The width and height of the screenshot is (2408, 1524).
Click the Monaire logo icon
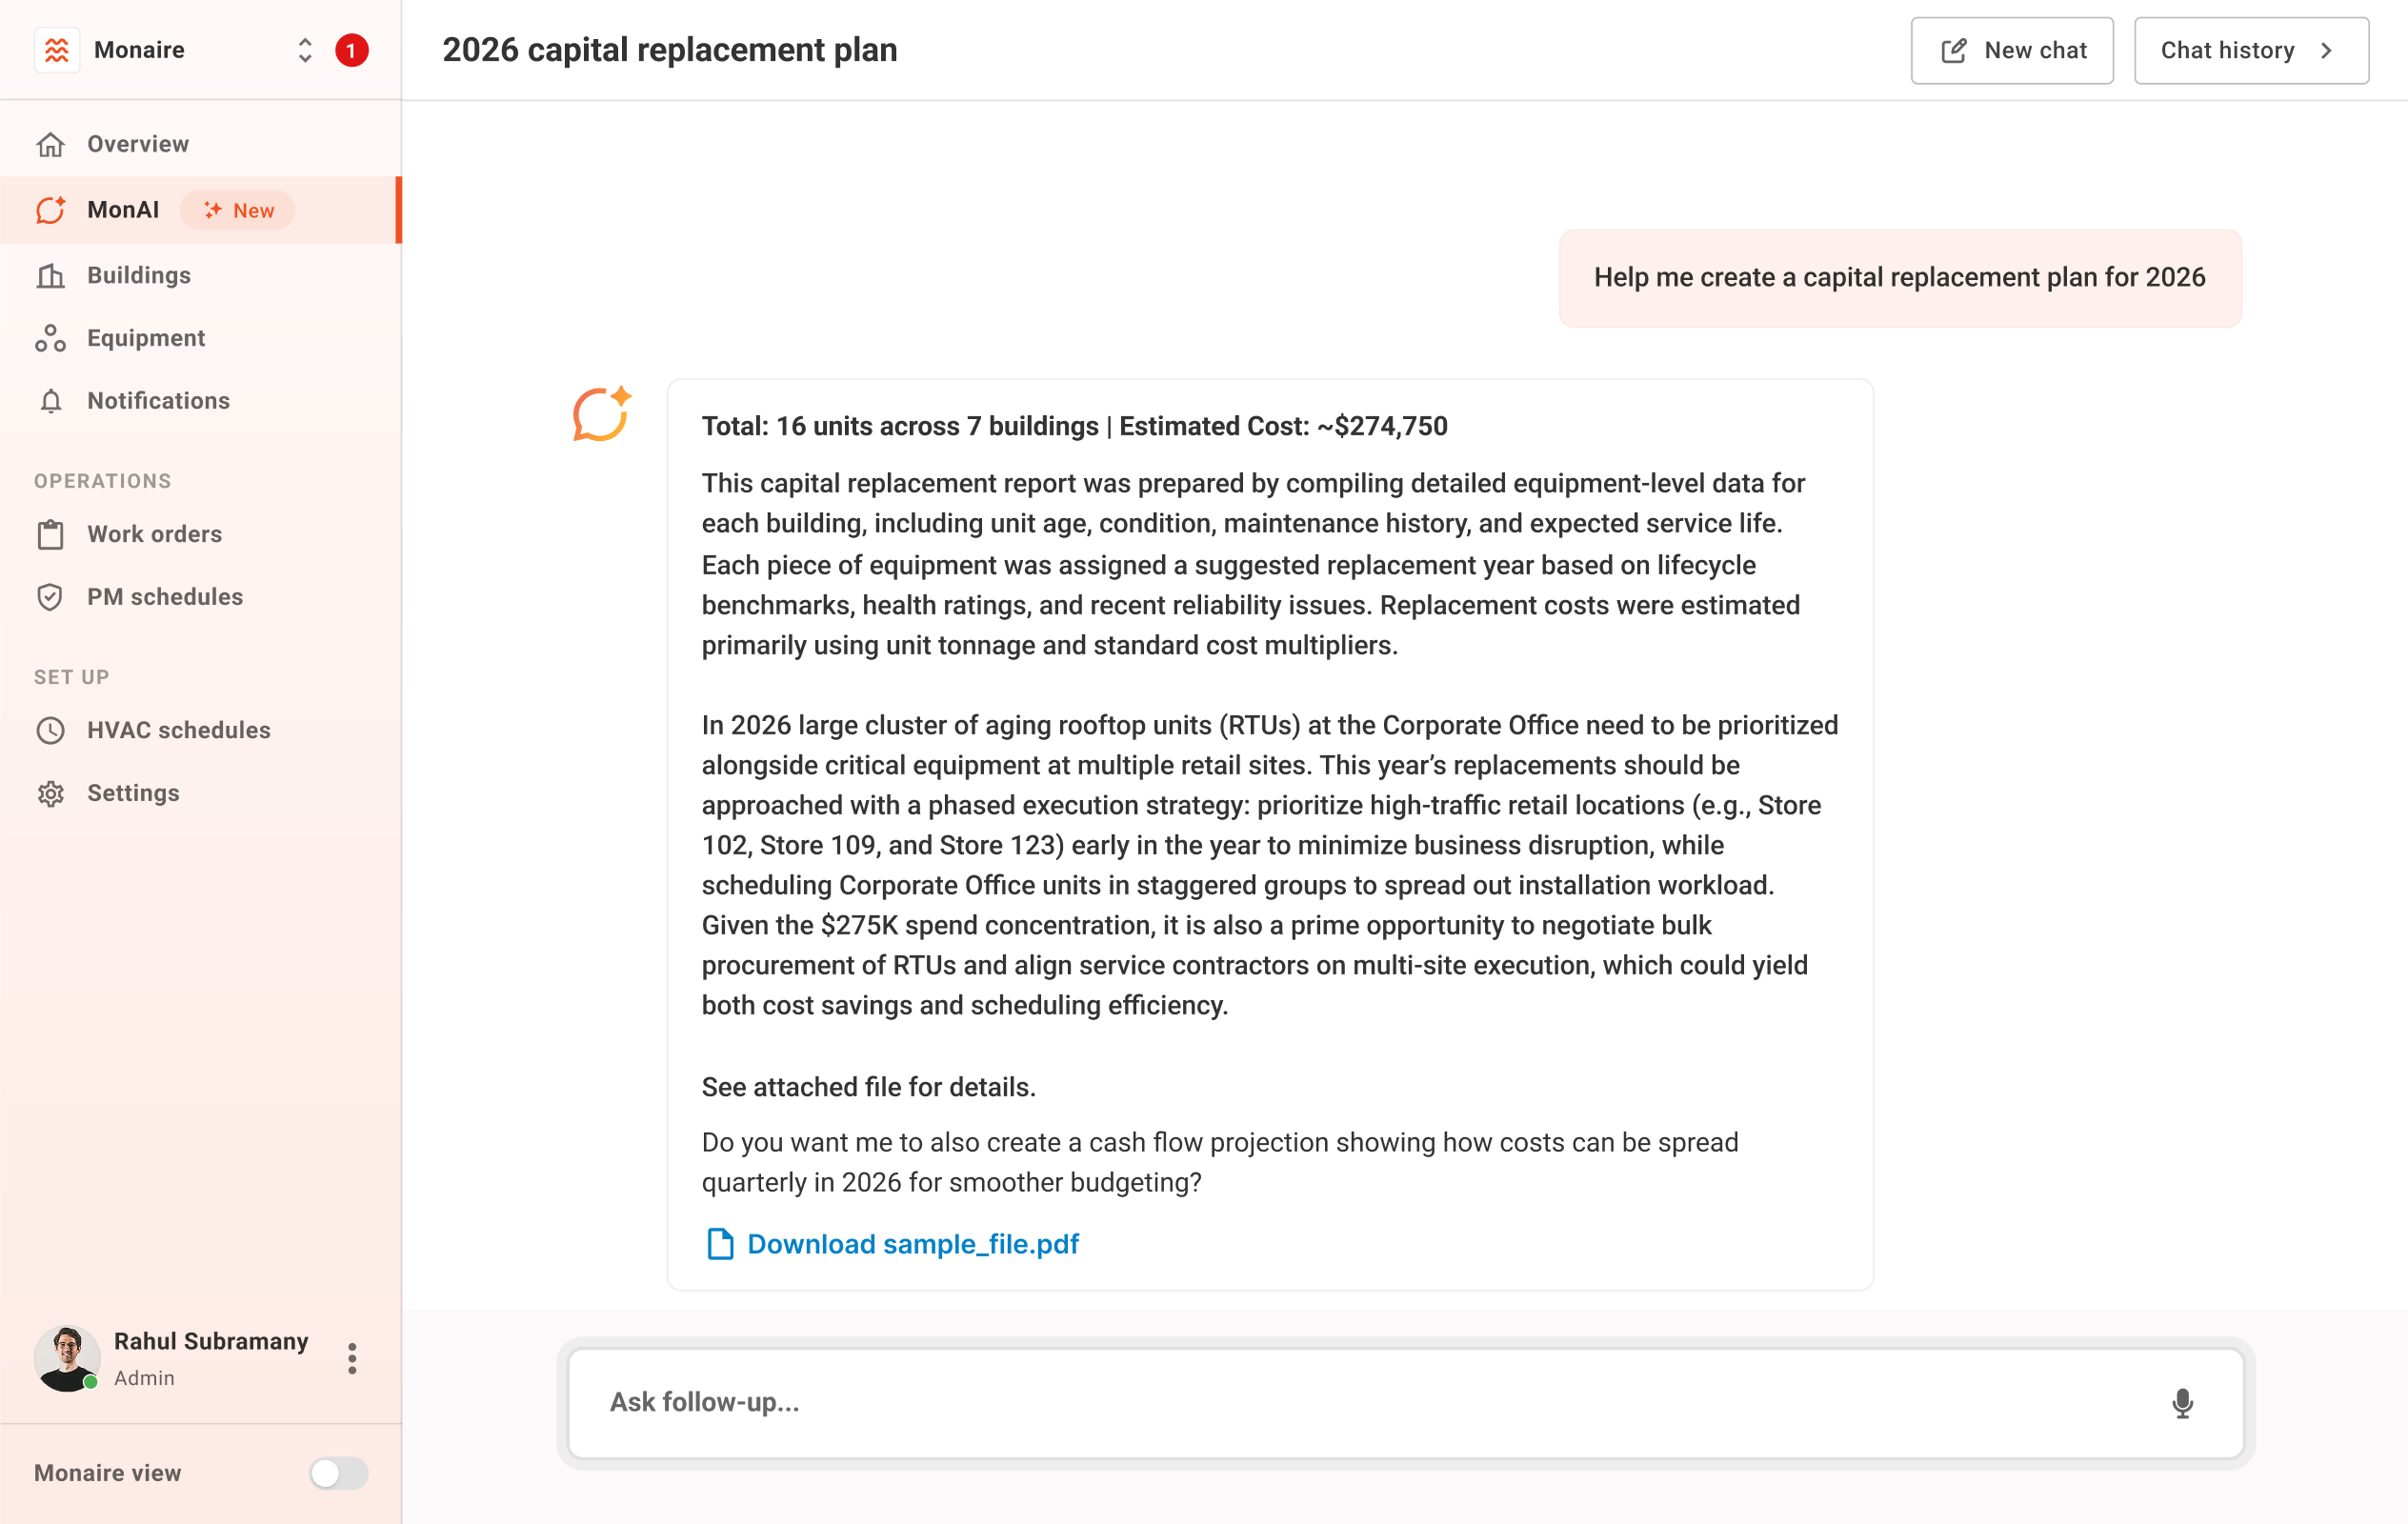point(57,50)
